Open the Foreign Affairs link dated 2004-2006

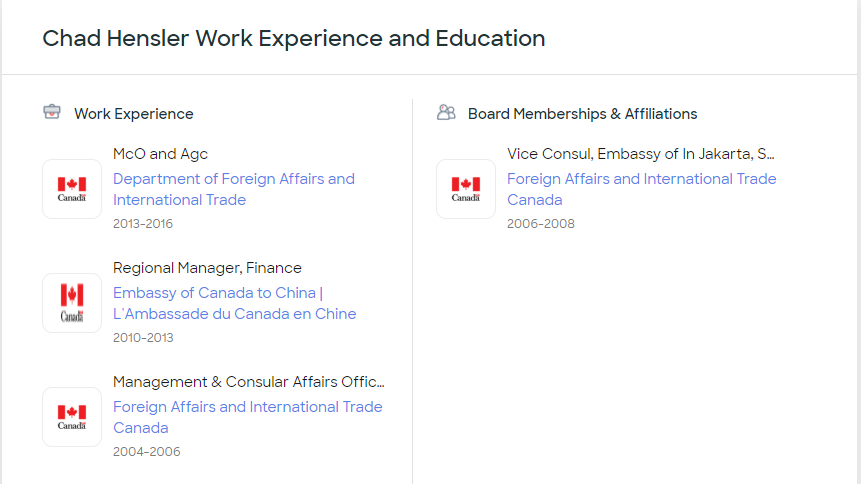tap(247, 417)
